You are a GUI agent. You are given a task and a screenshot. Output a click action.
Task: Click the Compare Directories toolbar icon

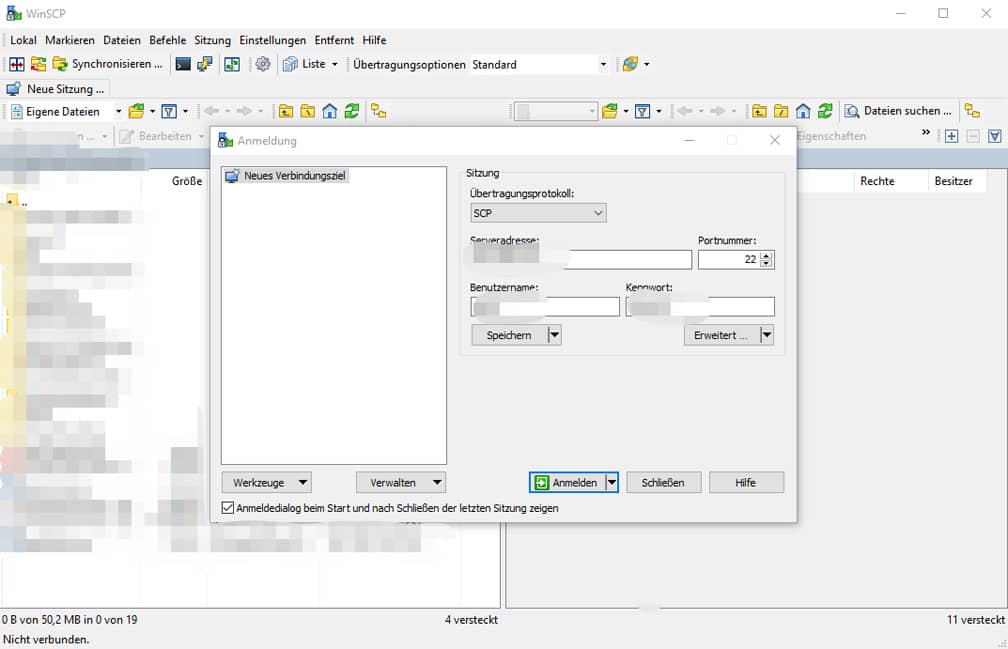(x=17, y=64)
